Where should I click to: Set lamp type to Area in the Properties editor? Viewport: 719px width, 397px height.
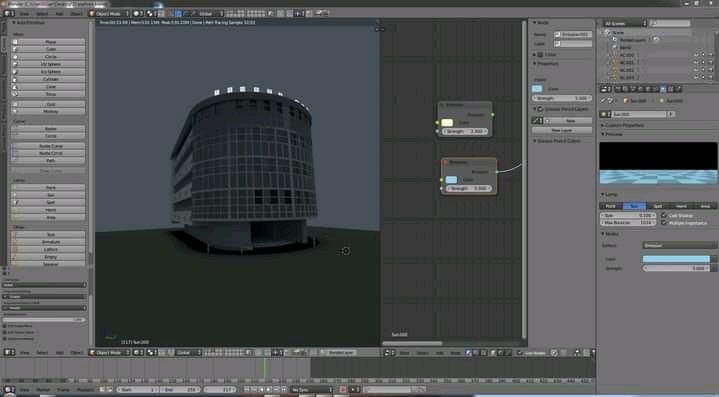705,206
